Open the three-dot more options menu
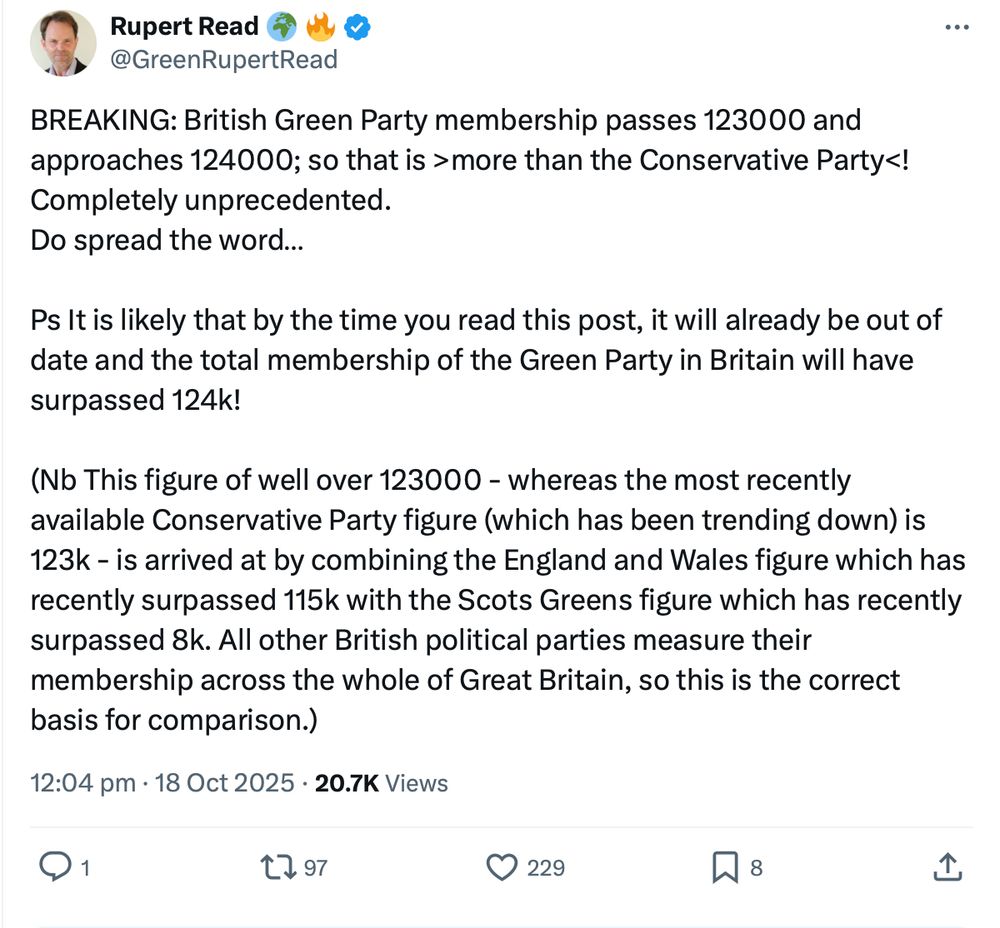 coord(957,27)
